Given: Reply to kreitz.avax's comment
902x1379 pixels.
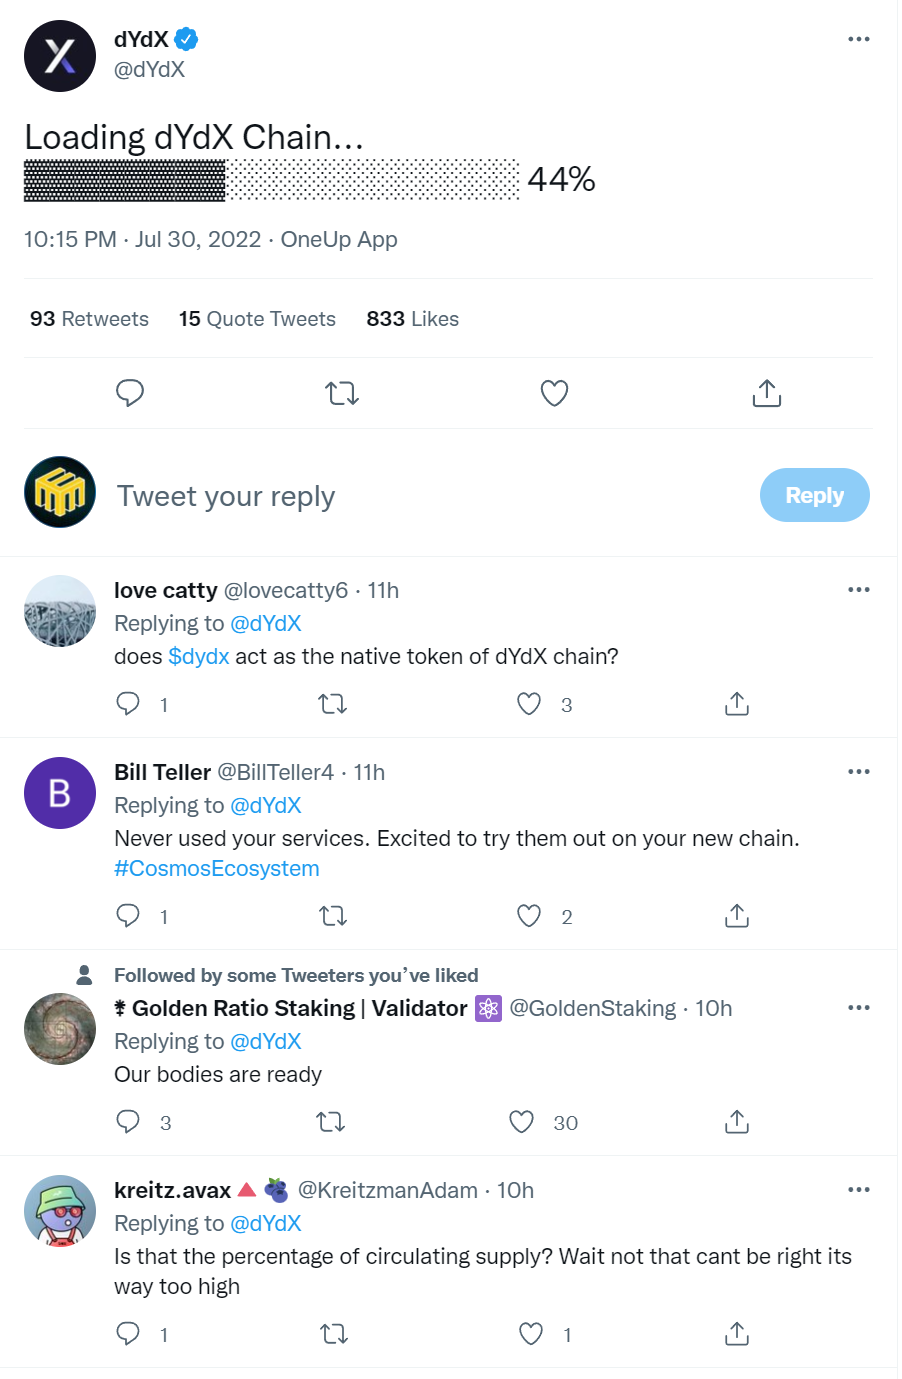Looking at the screenshot, I should [x=128, y=1333].
